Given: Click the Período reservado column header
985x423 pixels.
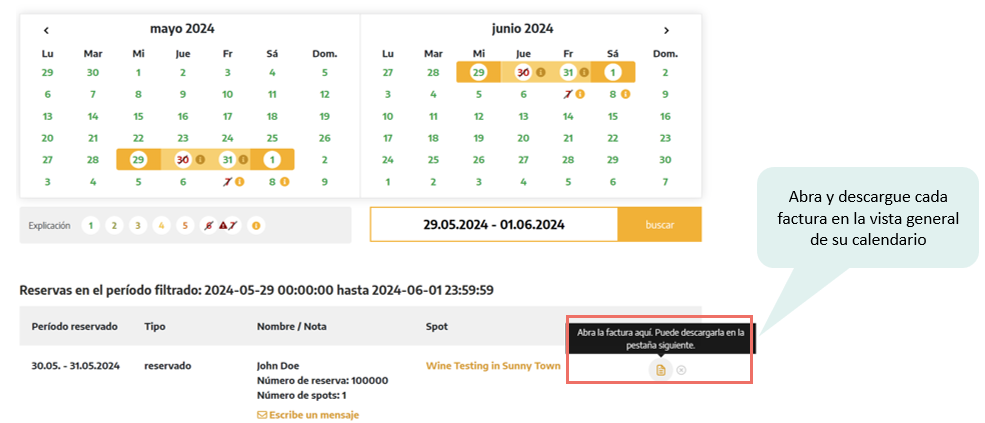Looking at the screenshot, I should [x=74, y=326].
